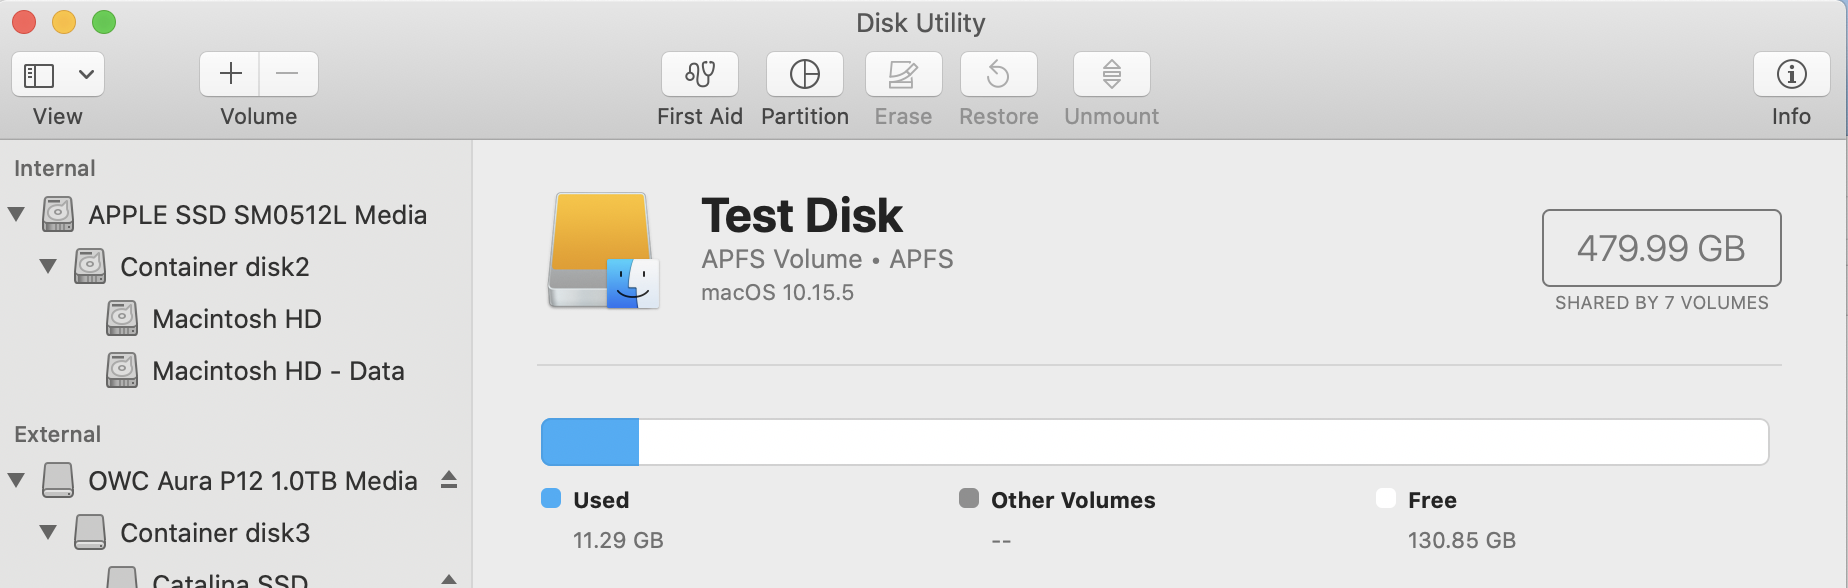
Task: Open the Info inspector
Action: pyautogui.click(x=1791, y=75)
